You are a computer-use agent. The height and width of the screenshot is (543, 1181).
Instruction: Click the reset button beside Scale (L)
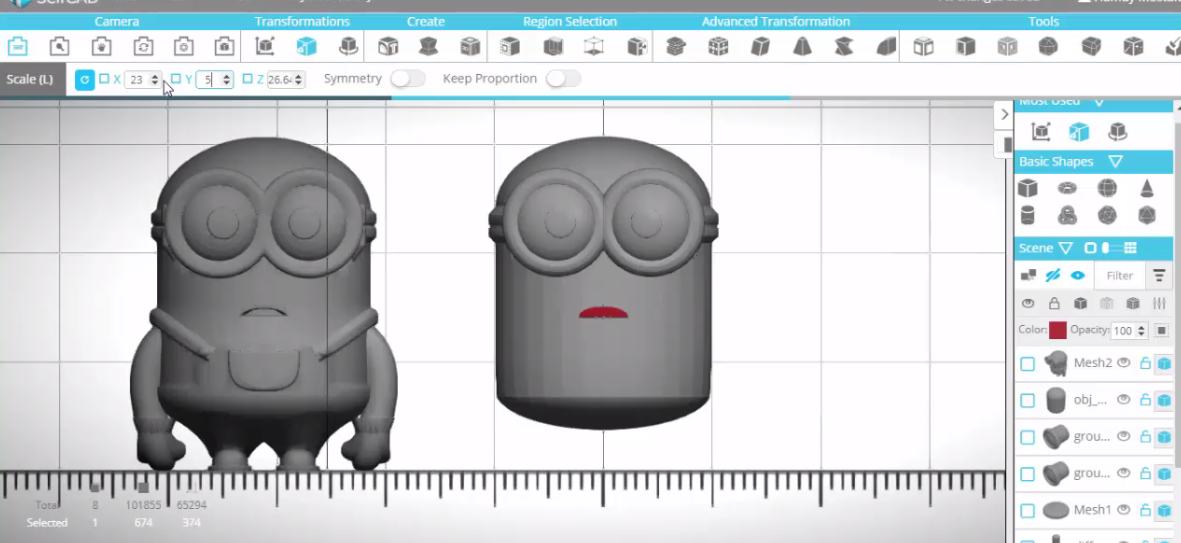click(x=85, y=79)
